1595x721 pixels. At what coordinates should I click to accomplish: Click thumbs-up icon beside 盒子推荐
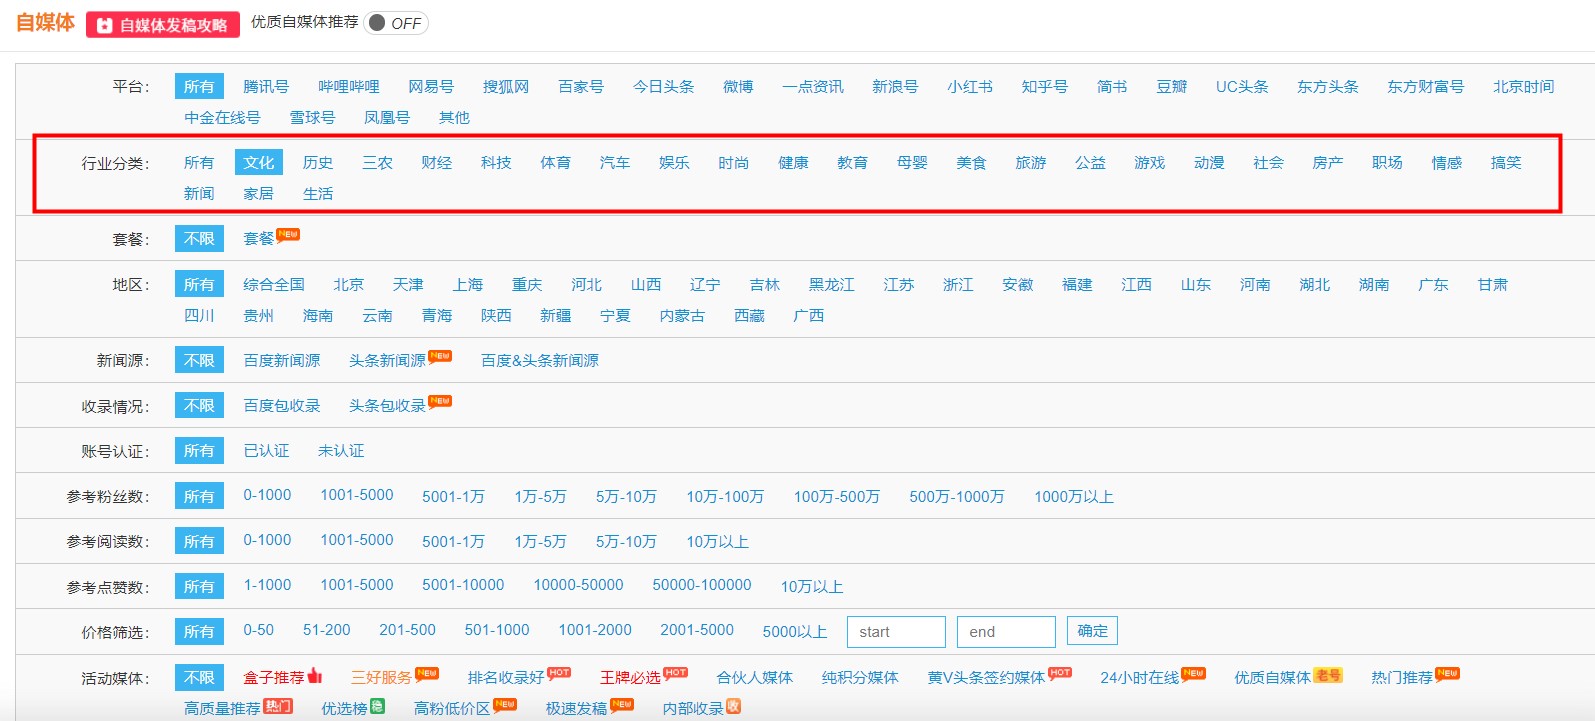[315, 676]
